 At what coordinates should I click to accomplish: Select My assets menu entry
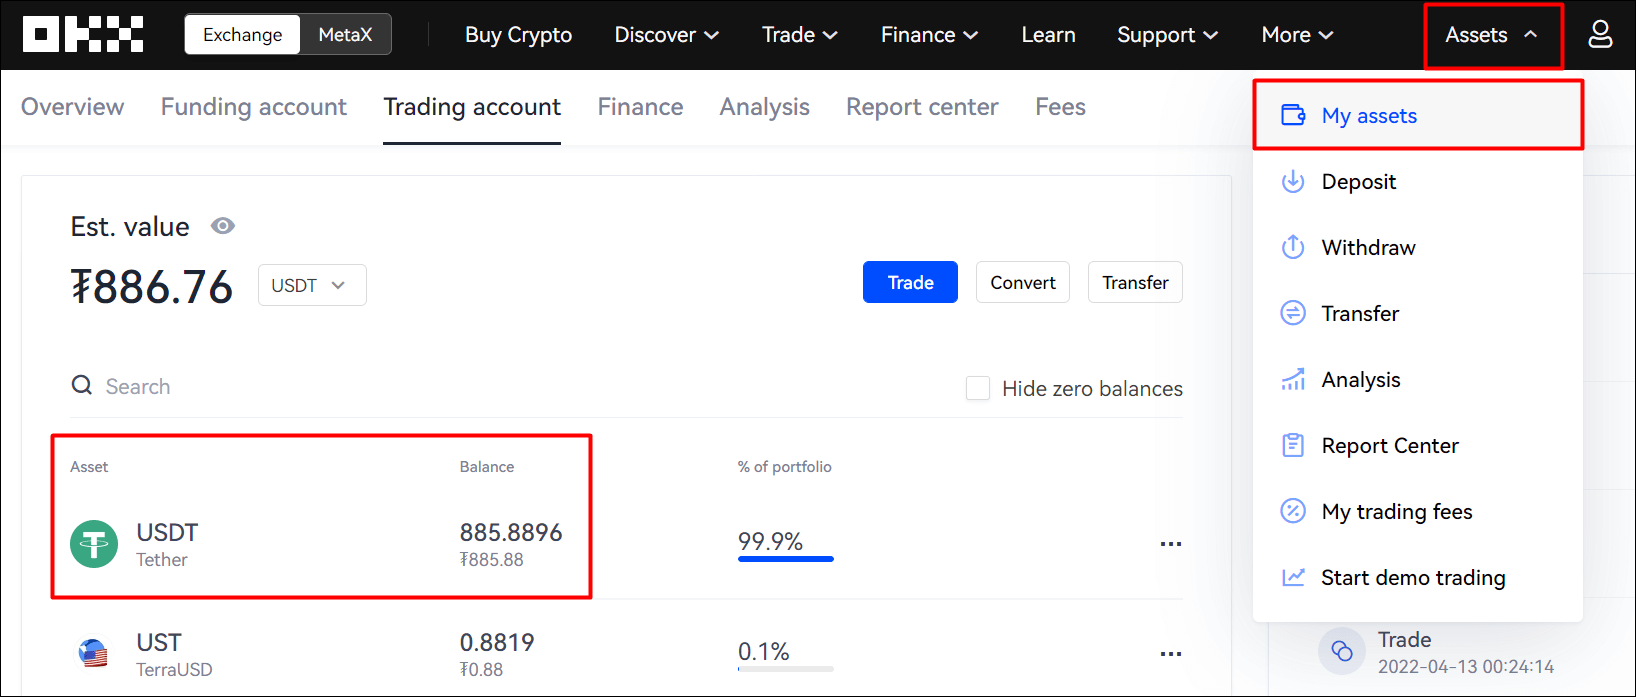1418,115
